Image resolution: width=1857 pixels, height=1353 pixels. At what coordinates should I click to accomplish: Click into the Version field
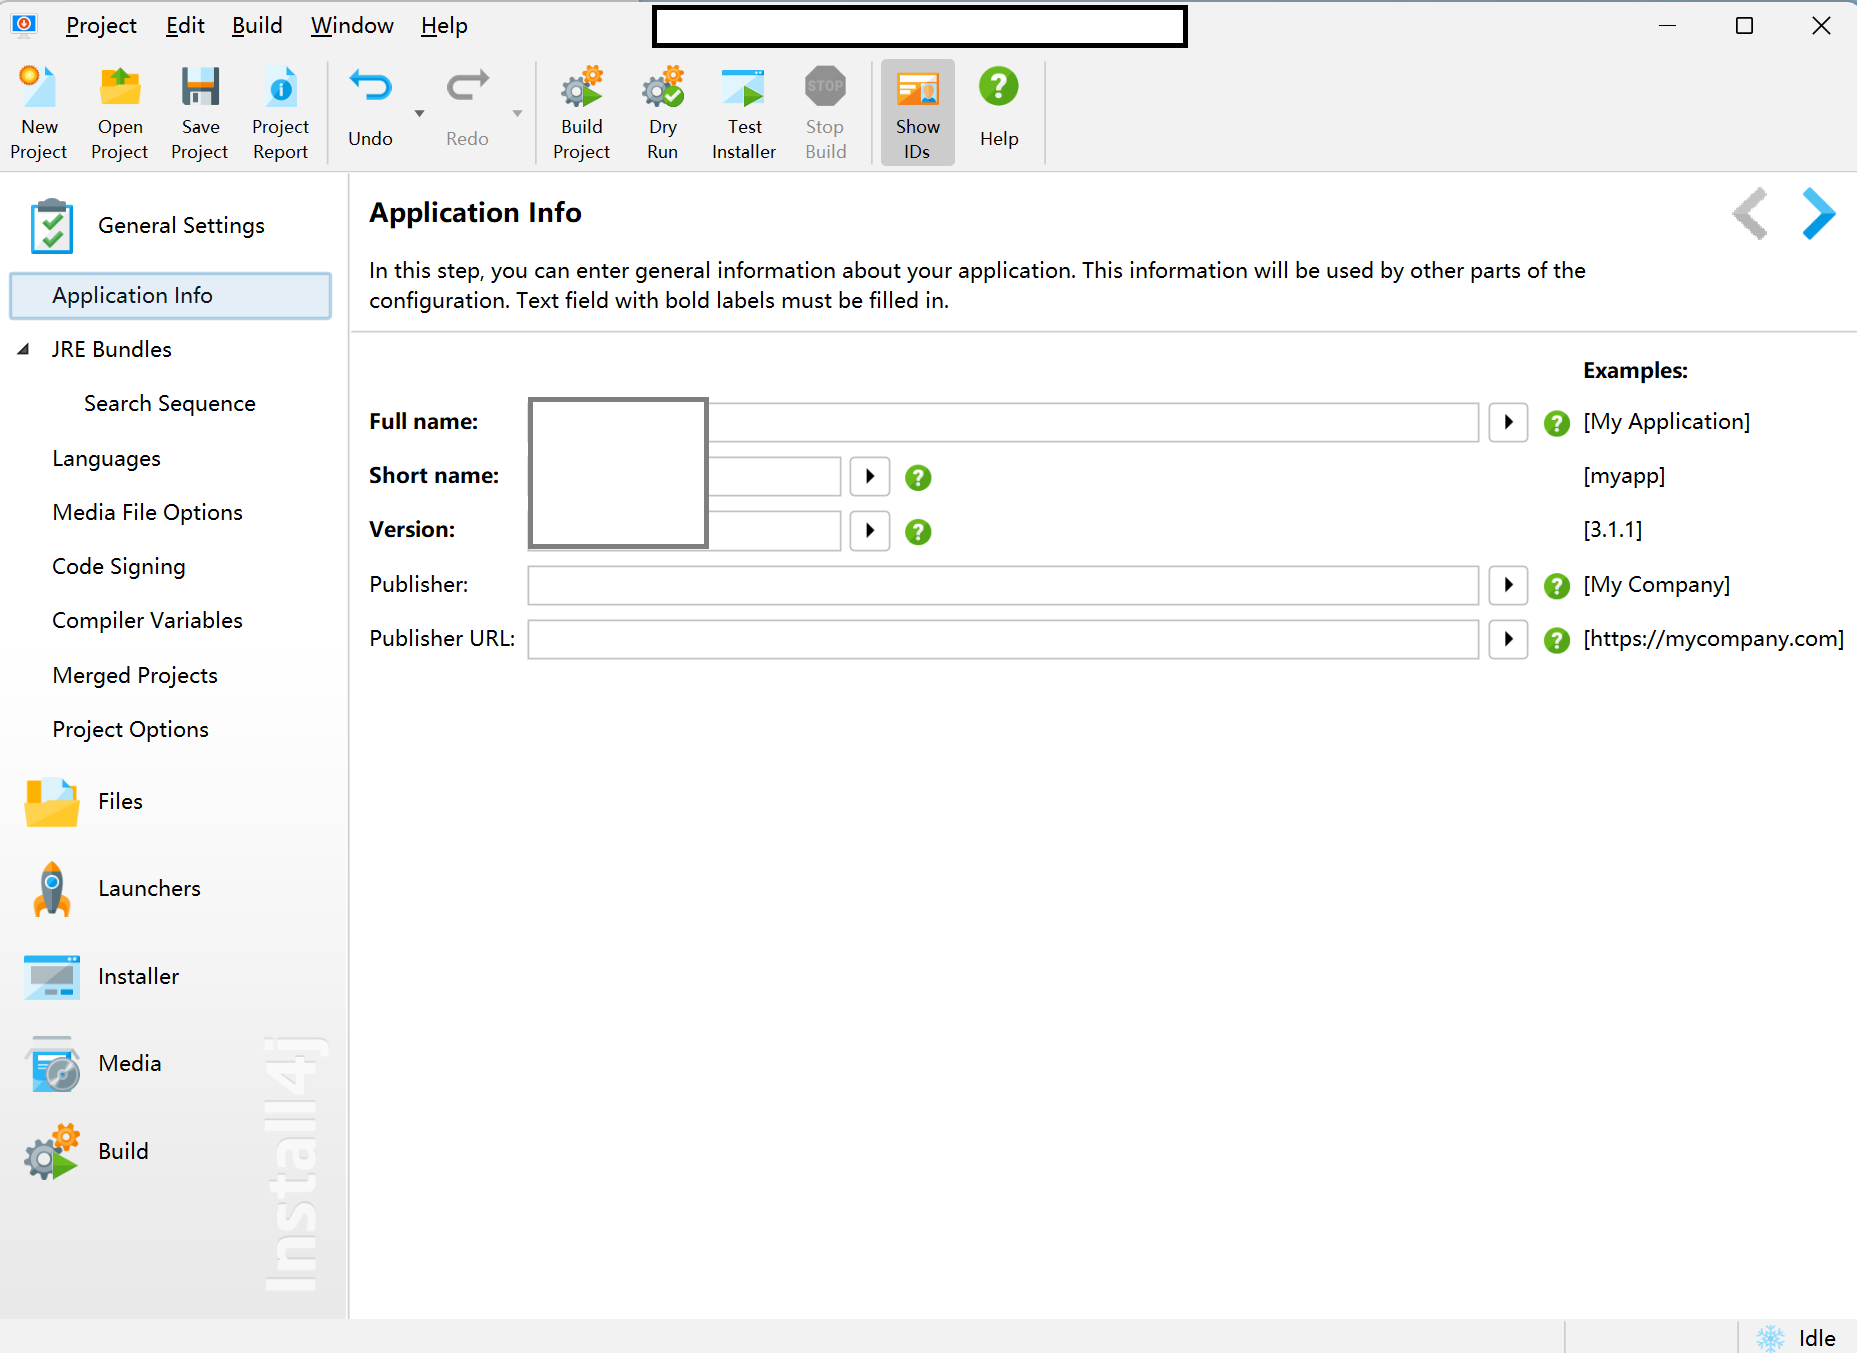pos(684,531)
